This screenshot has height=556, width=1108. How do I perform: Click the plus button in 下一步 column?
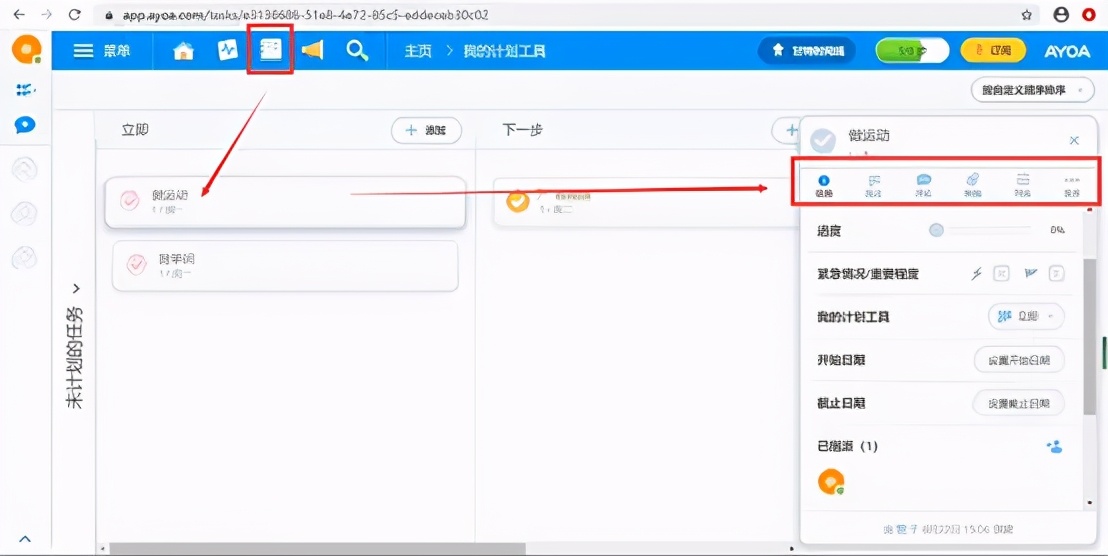[x=788, y=130]
